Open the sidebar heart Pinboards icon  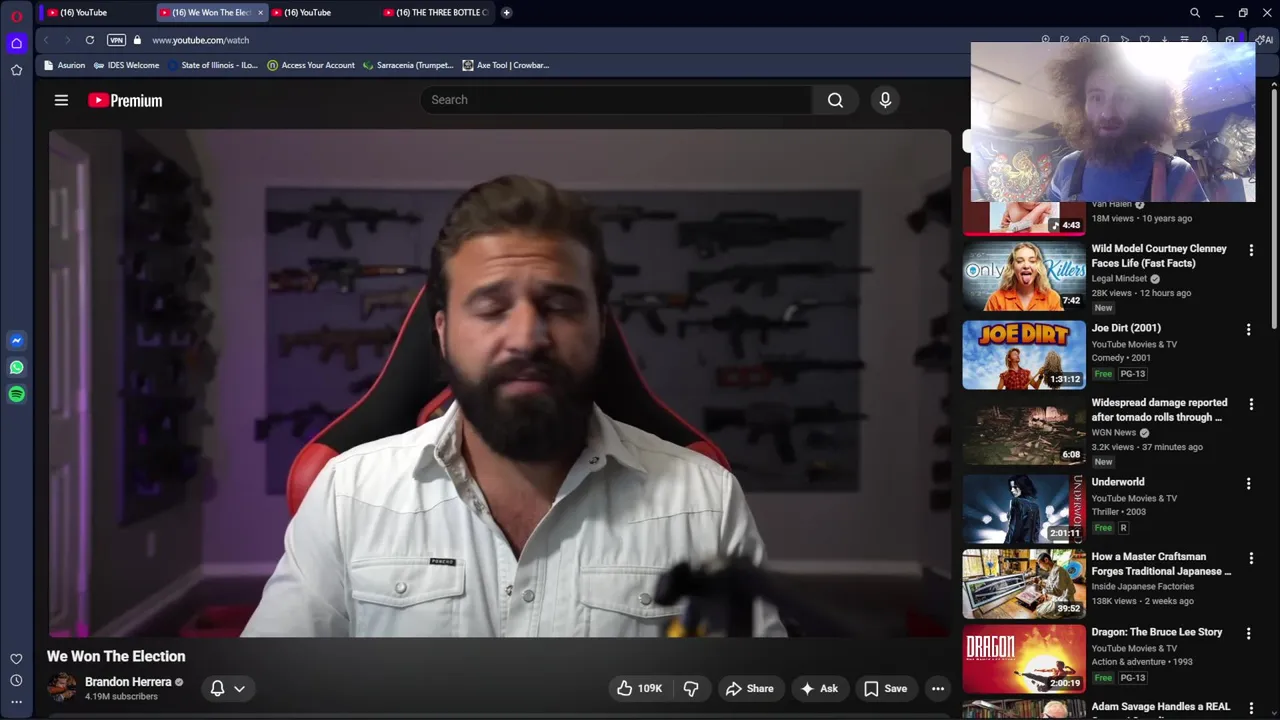16,659
